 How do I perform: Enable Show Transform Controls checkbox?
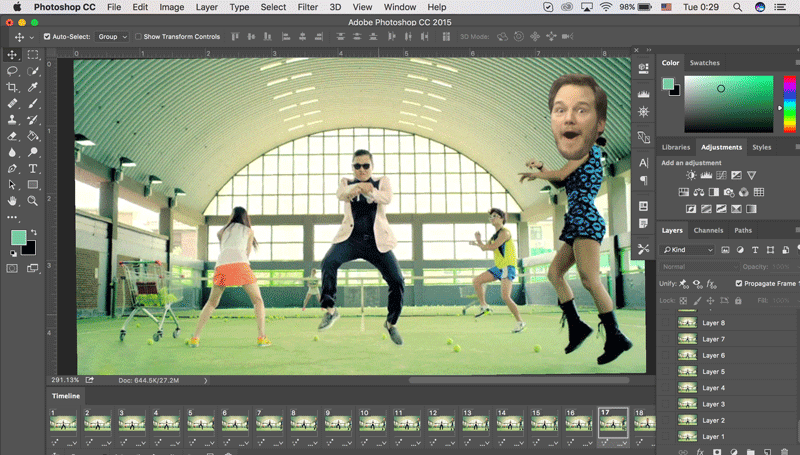(x=138, y=36)
